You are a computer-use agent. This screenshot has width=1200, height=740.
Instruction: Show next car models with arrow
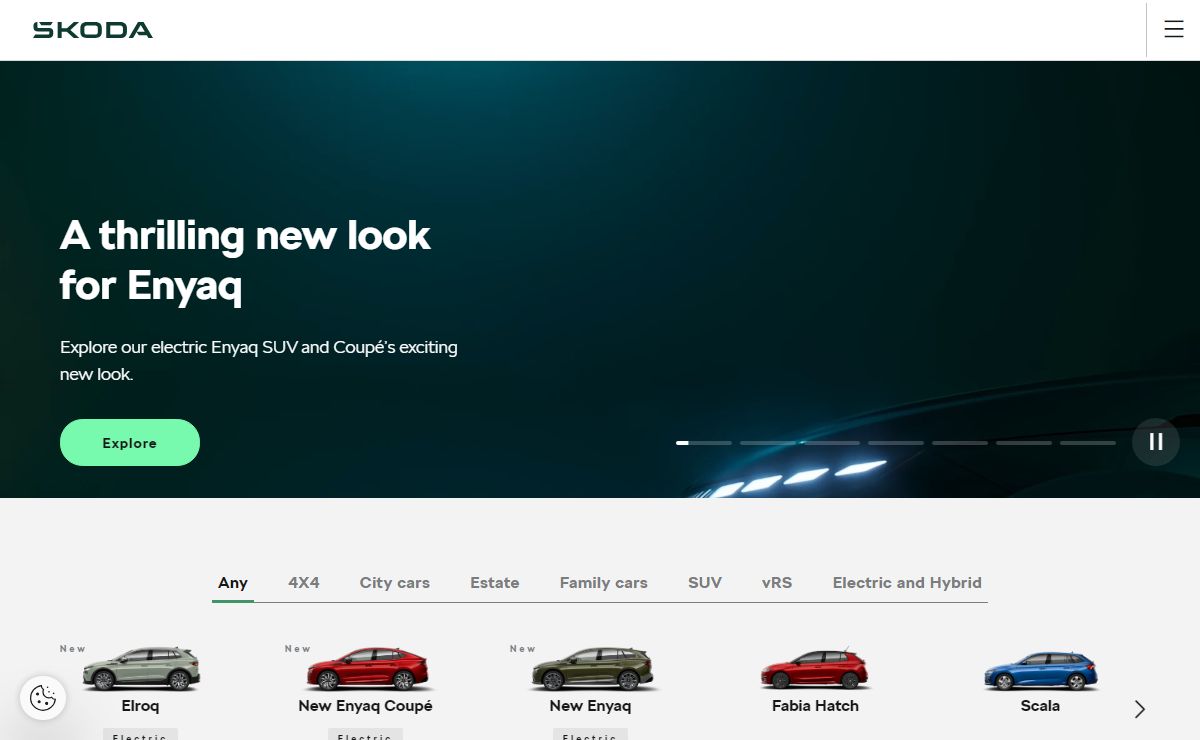point(1140,709)
